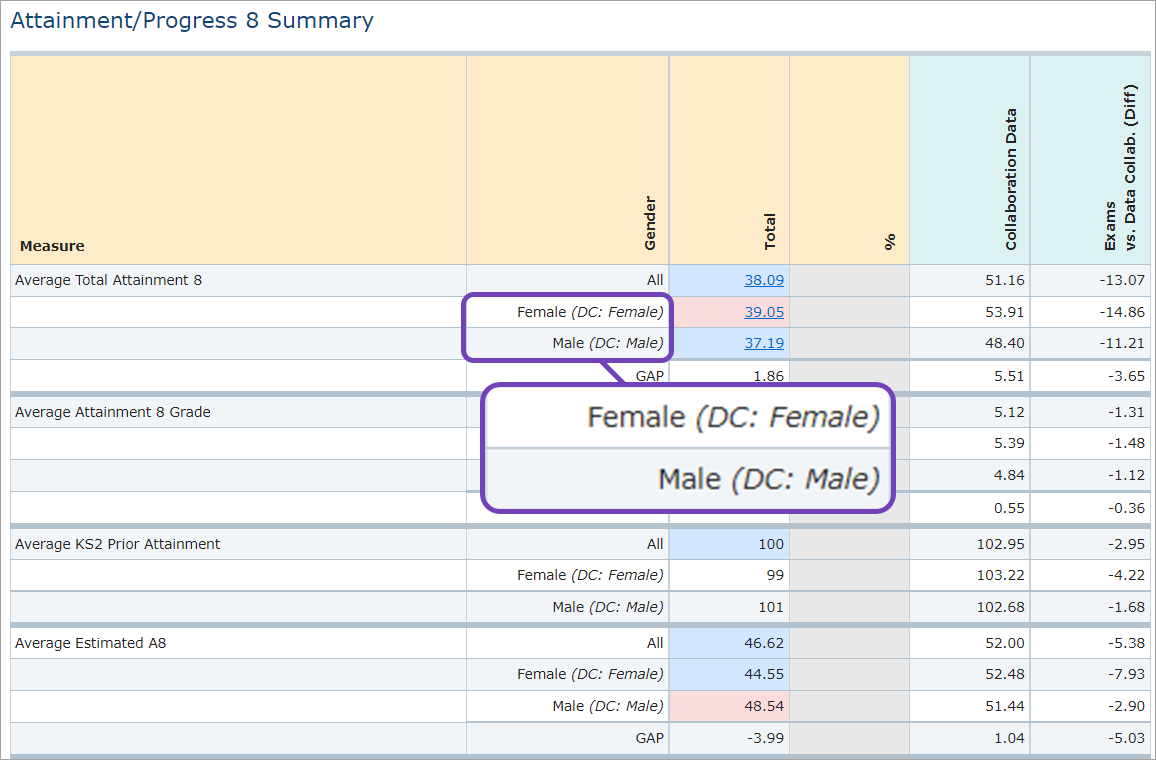1156x760 pixels.
Task: Click the pink 48.54 male estimated cell
Action: click(x=764, y=706)
